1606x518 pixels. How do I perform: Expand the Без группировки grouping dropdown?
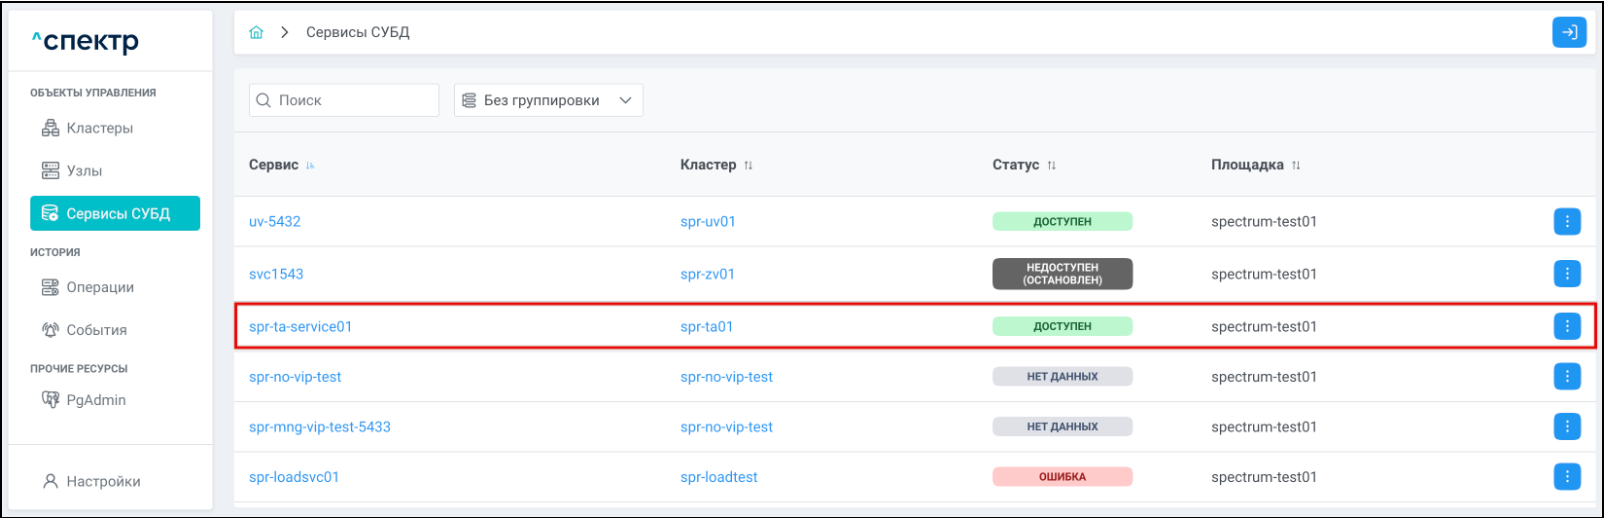click(x=548, y=101)
